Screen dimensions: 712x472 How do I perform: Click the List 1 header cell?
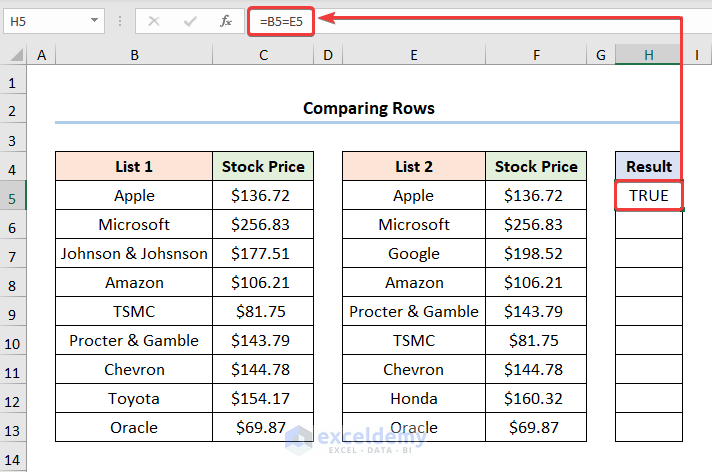click(134, 167)
